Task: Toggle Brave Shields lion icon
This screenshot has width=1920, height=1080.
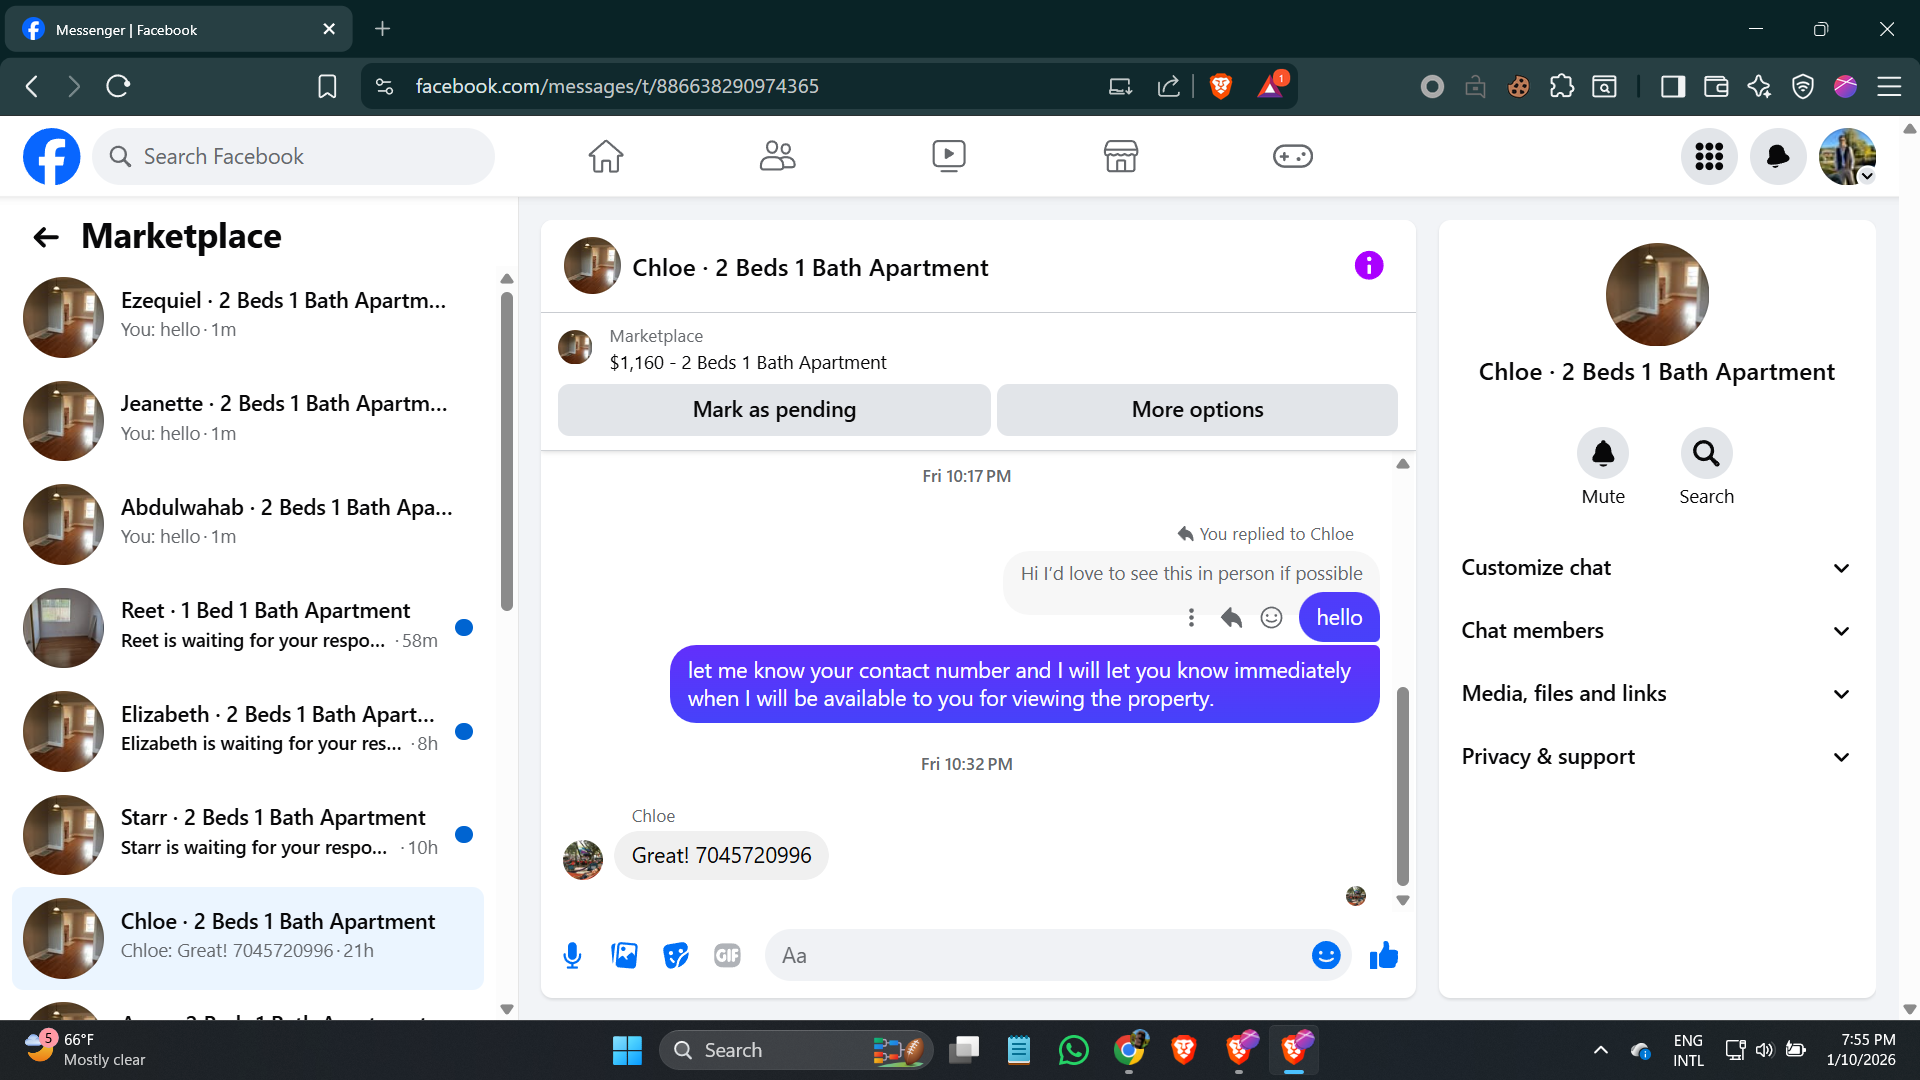Action: pyautogui.click(x=1220, y=87)
